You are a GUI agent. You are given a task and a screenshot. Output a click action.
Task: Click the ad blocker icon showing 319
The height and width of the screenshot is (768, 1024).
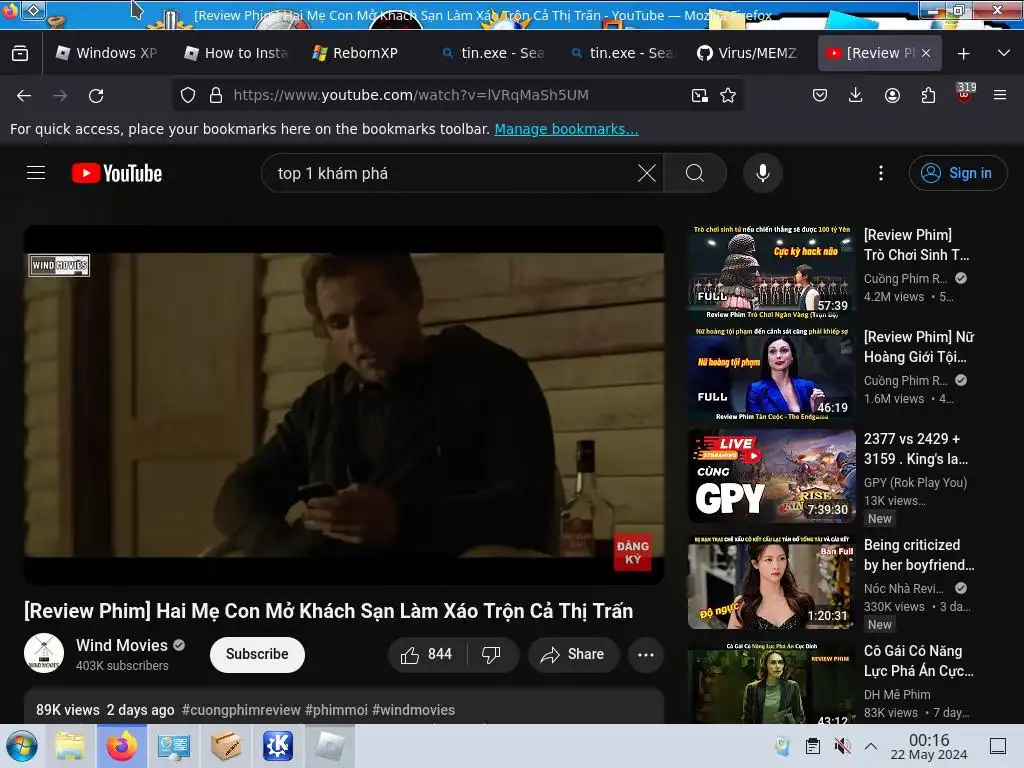pos(965,93)
